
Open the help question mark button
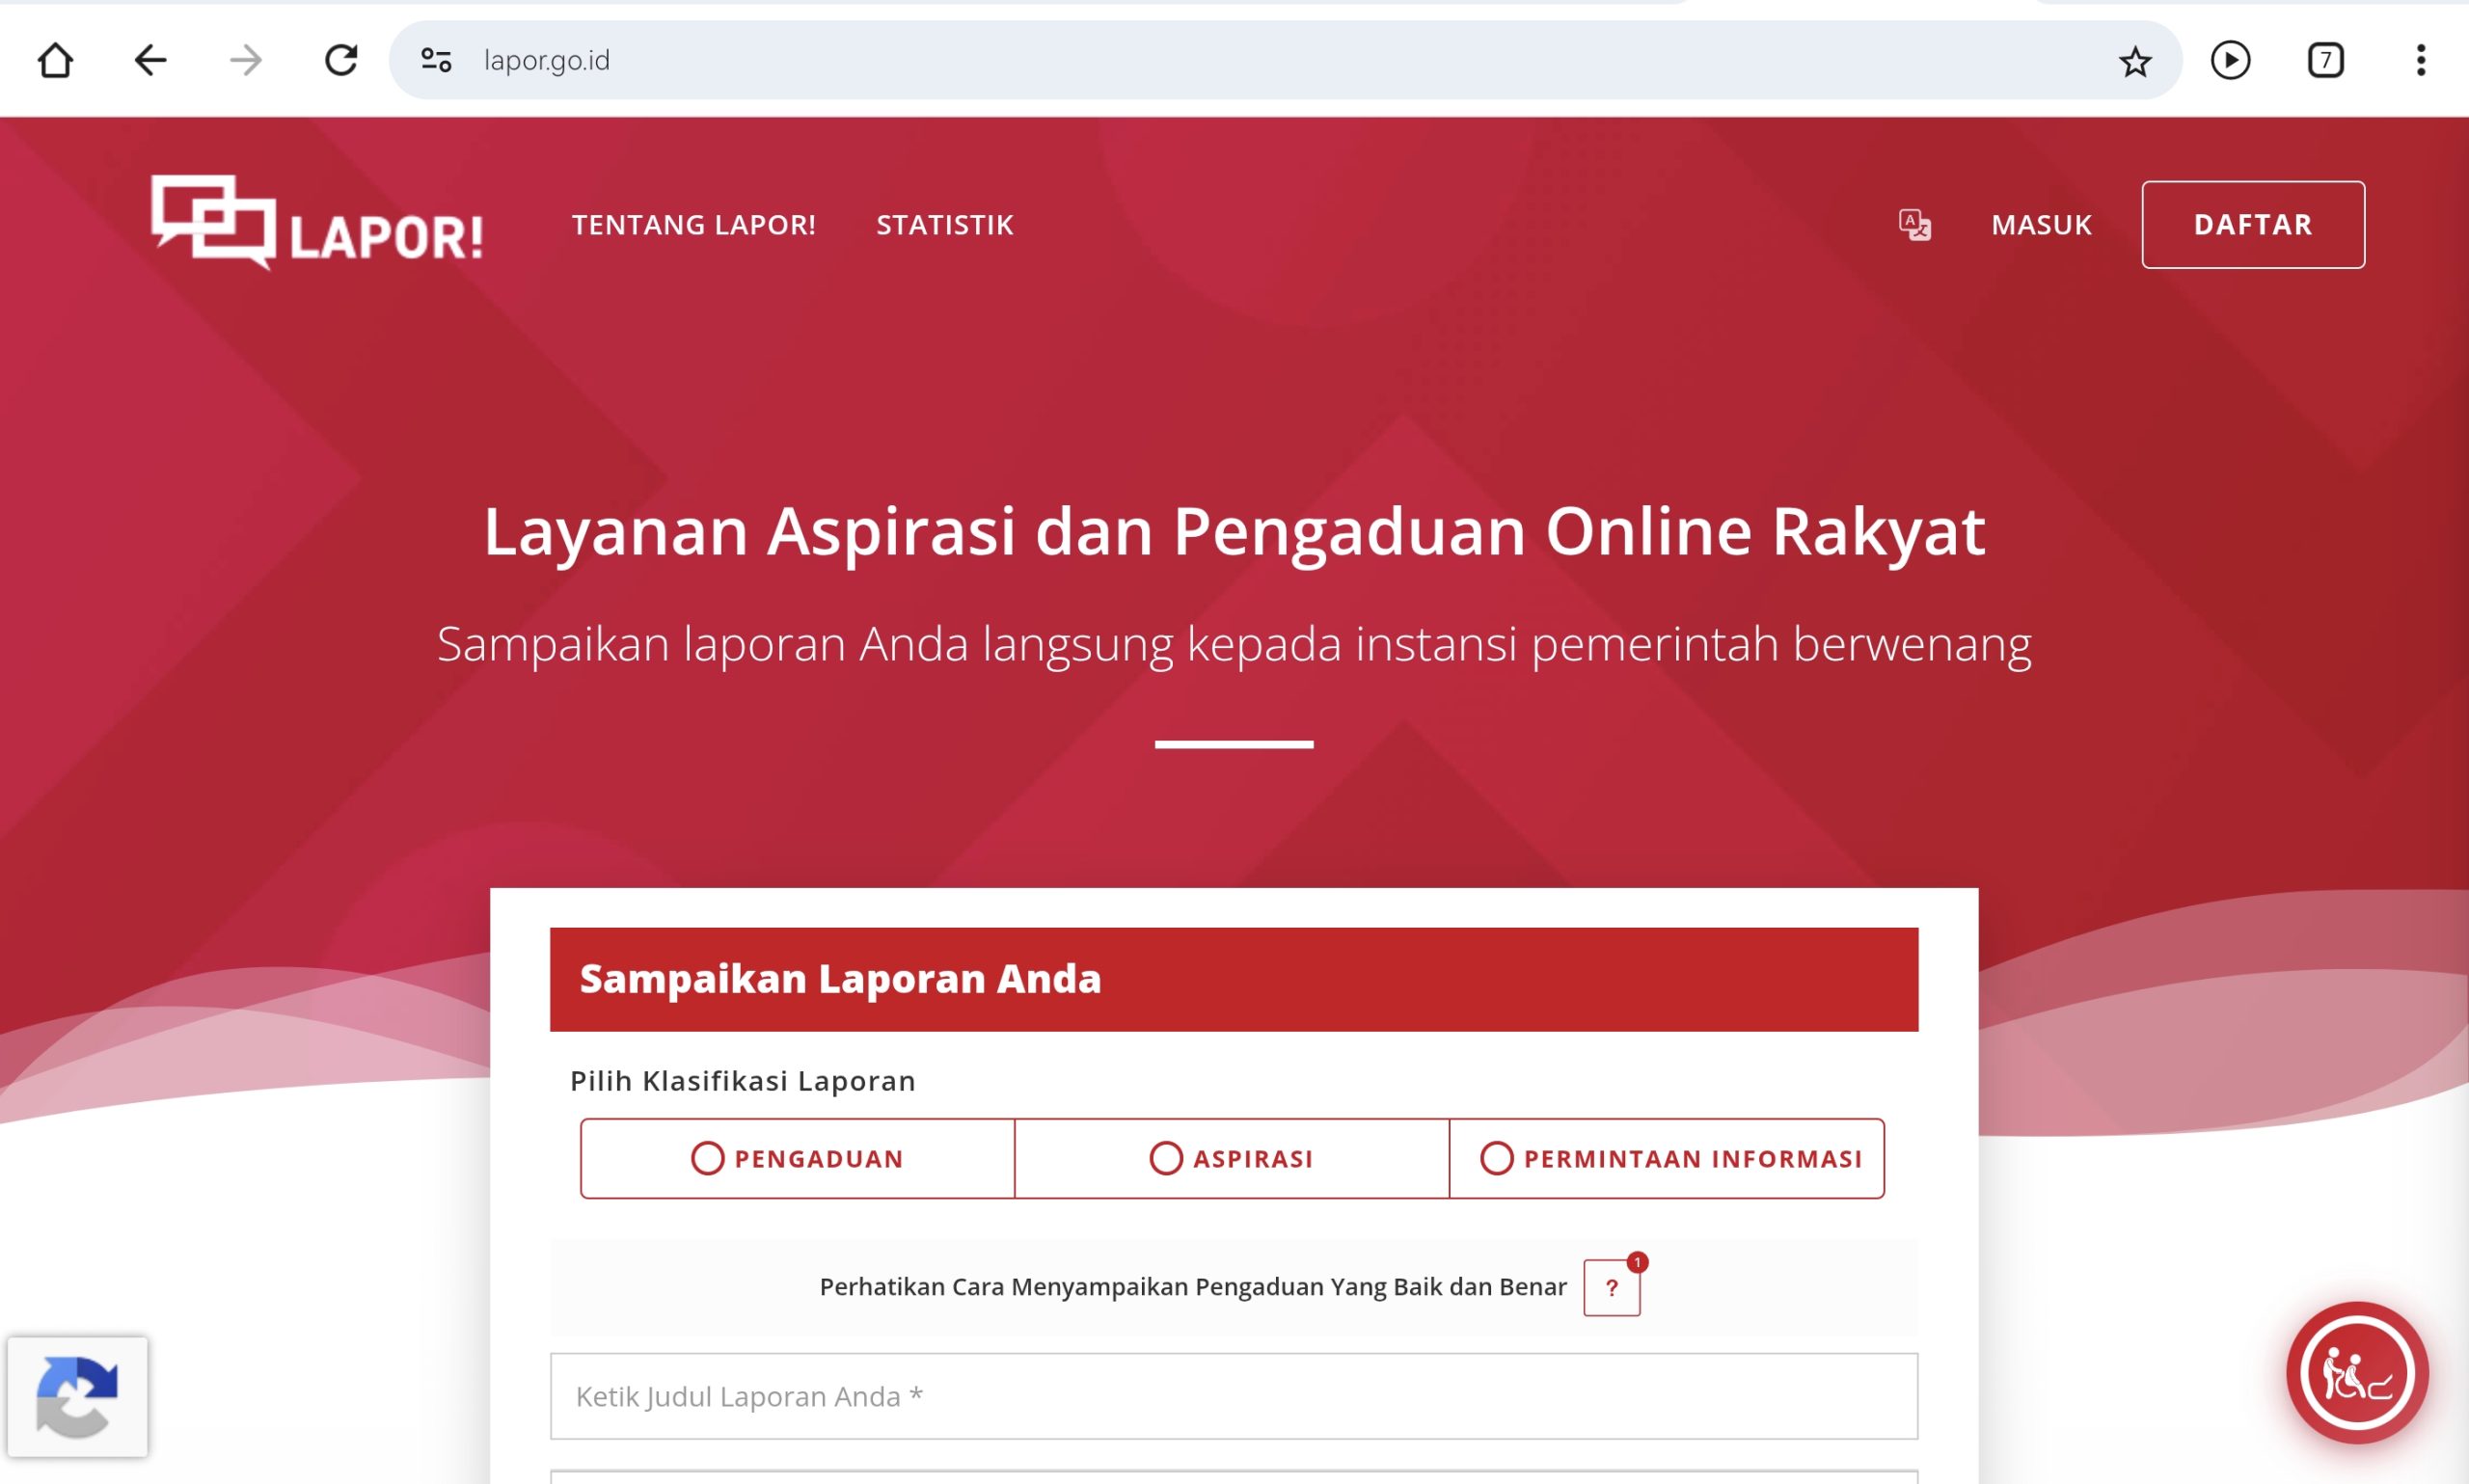click(1612, 1287)
